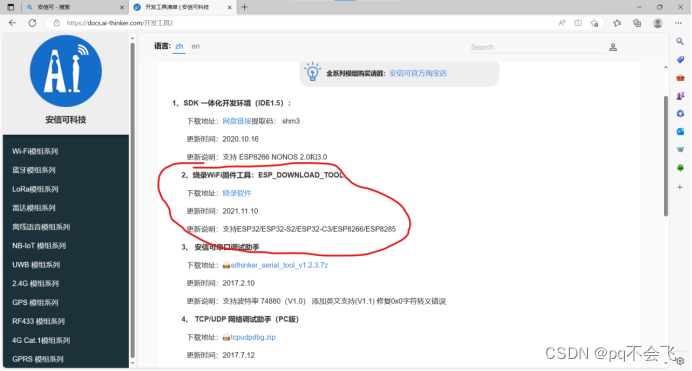
Task: Open the shopping tag icon in sidebar
Action: (x=680, y=60)
